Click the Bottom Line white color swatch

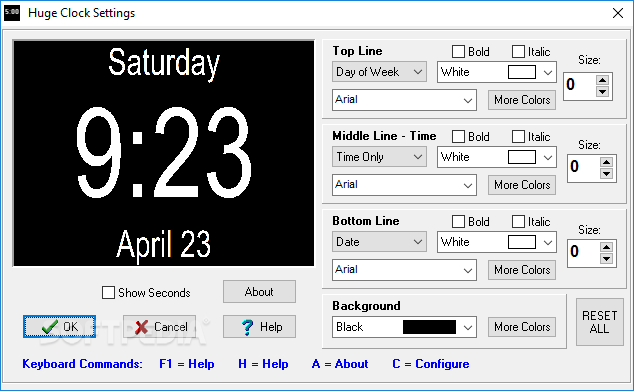(522, 242)
